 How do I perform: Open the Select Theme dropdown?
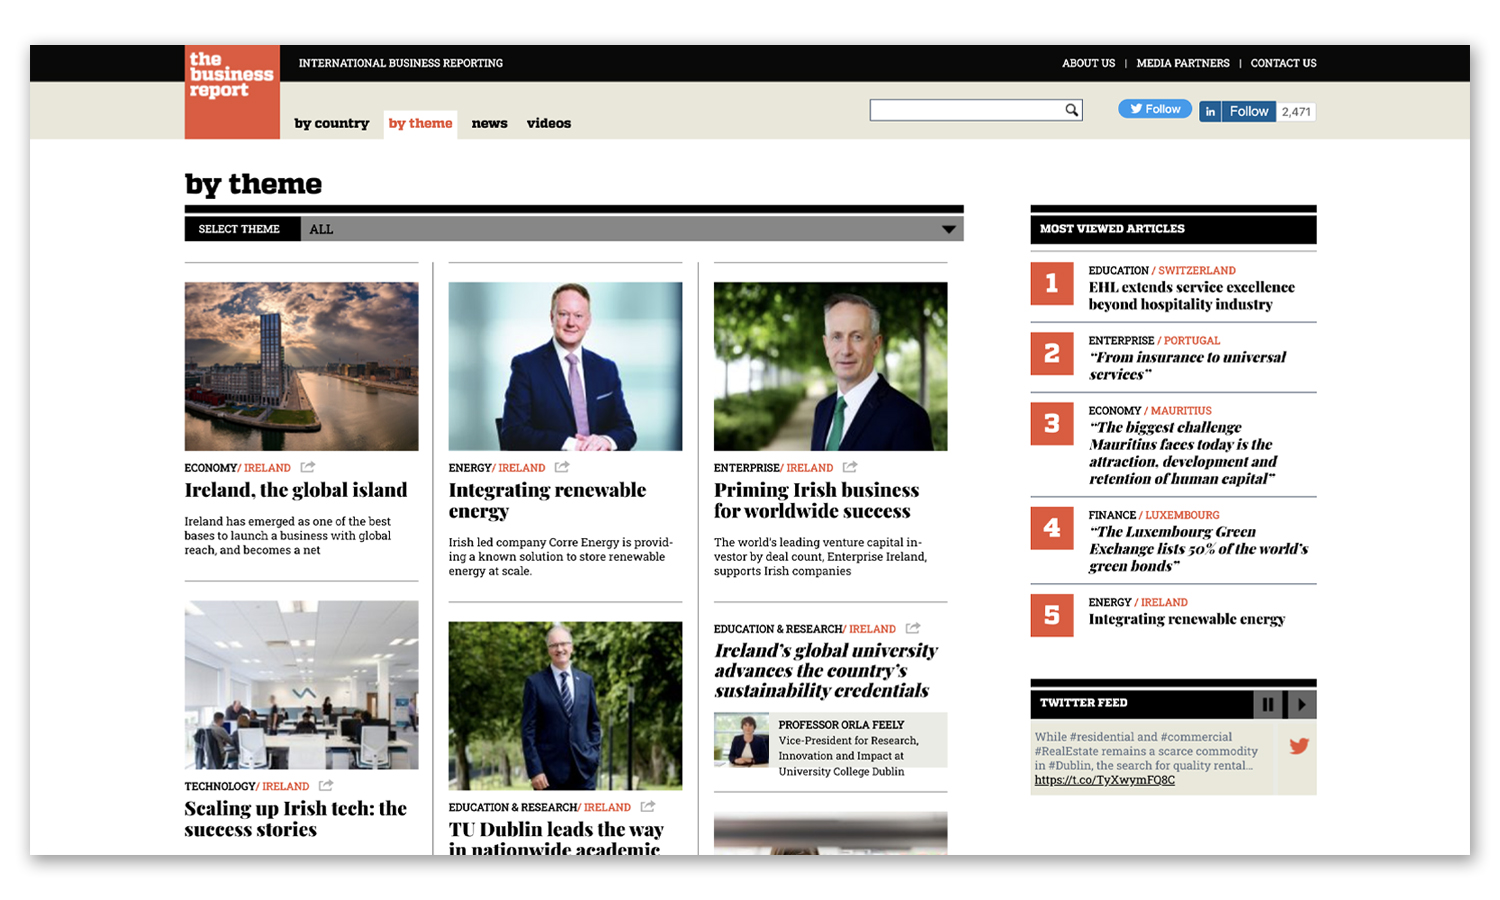pyautogui.click(x=947, y=229)
